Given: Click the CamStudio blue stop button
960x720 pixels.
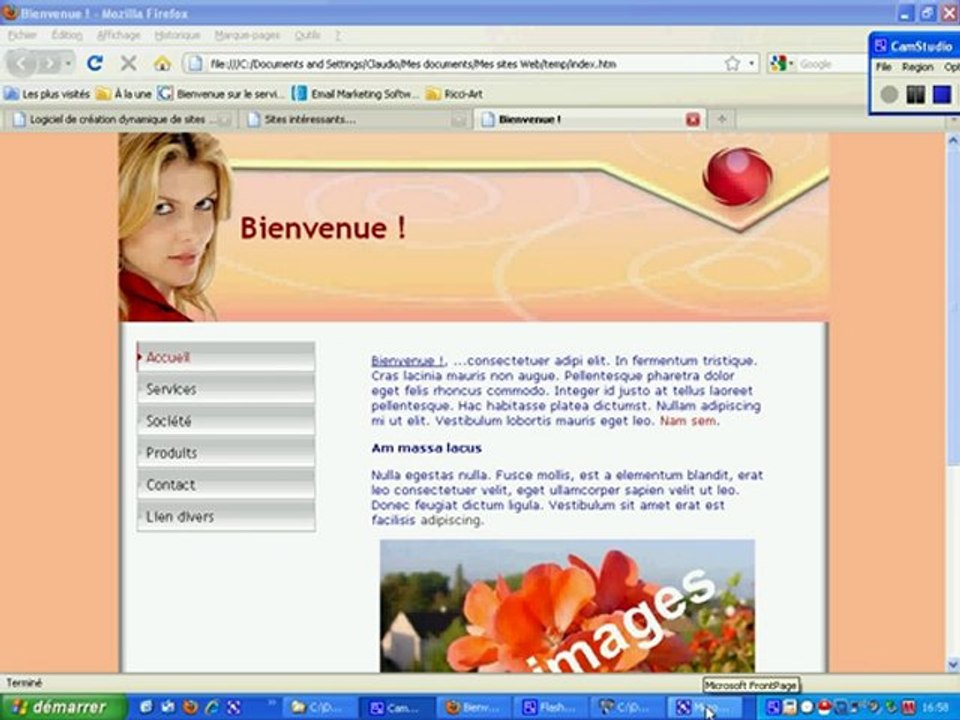Looking at the screenshot, I should click(x=942, y=94).
